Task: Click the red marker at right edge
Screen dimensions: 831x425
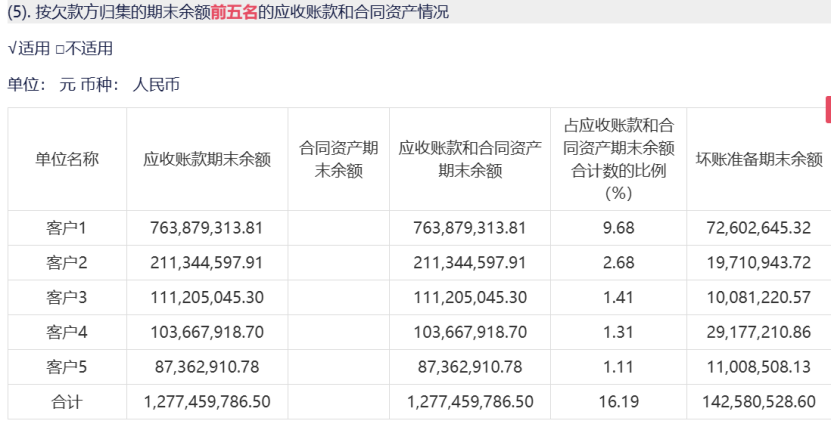Action: coord(827,107)
